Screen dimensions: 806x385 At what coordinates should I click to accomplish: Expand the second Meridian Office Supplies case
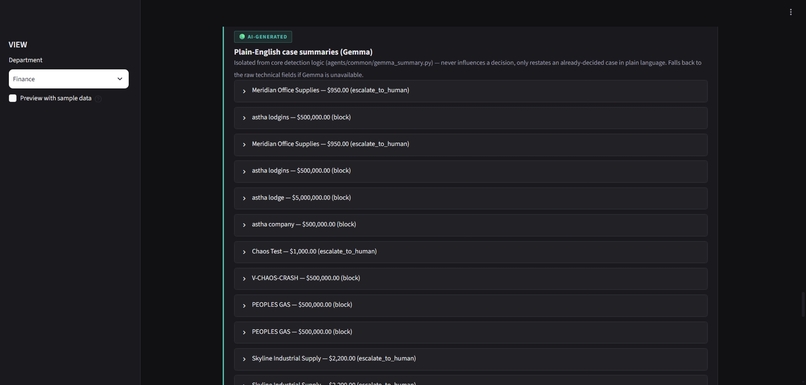(x=470, y=144)
